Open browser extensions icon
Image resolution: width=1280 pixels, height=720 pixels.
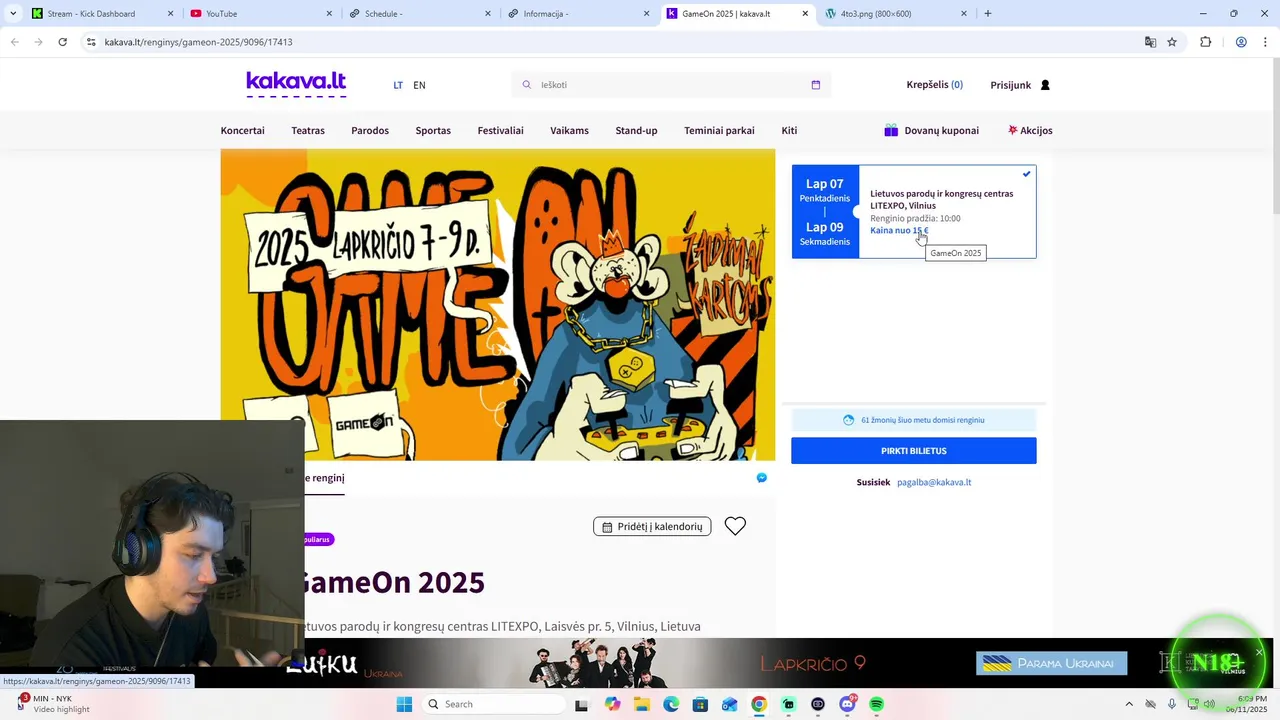point(1205,42)
